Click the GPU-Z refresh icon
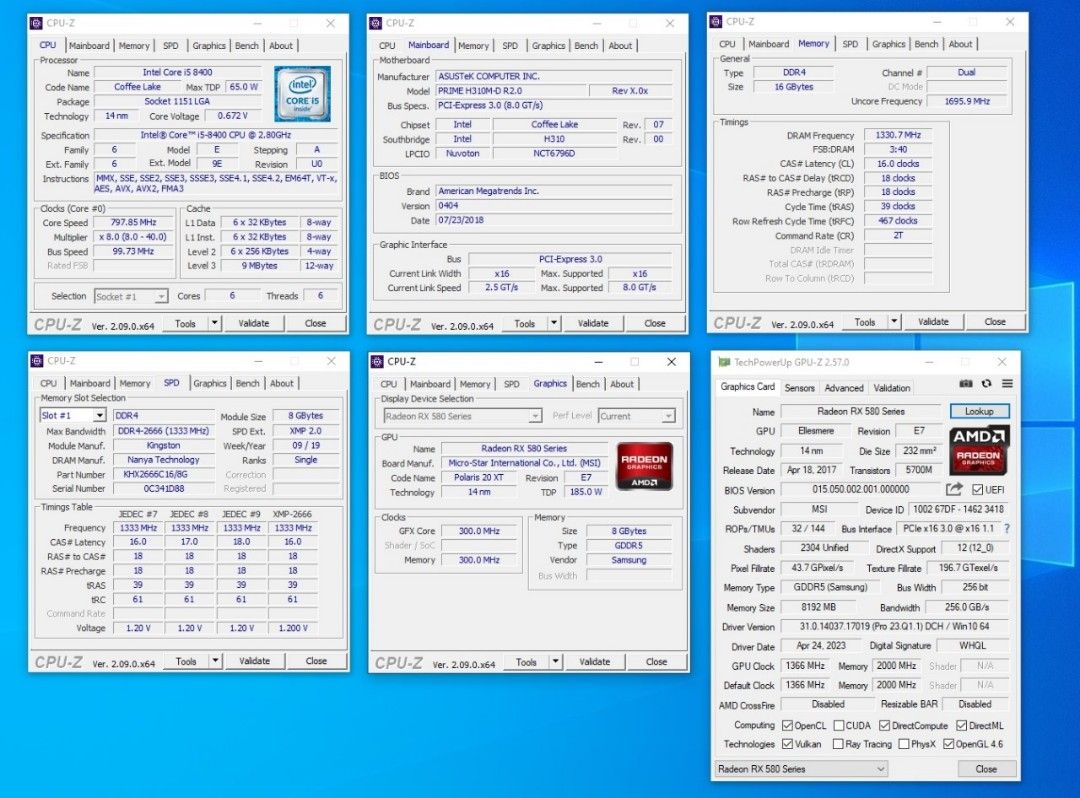The image size is (1080, 798). [986, 384]
